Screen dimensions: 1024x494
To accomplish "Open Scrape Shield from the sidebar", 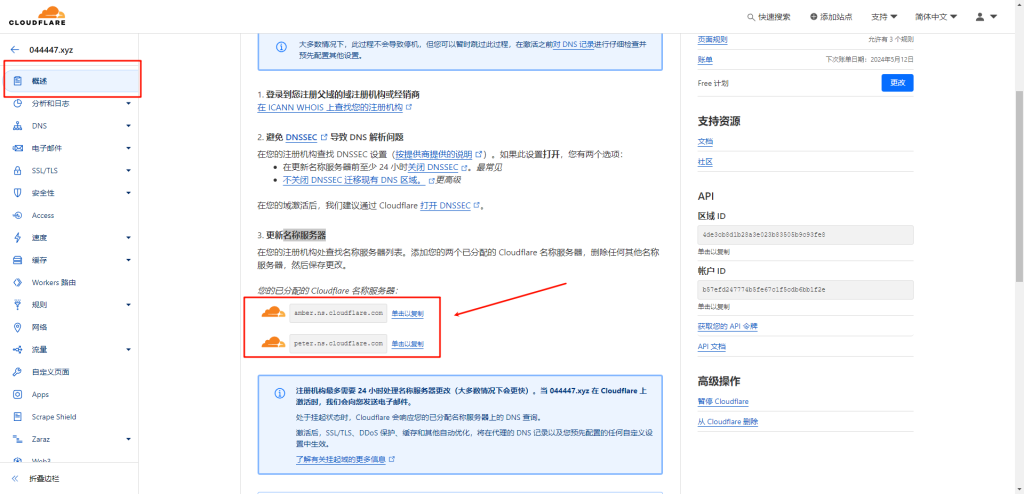I will [54, 416].
